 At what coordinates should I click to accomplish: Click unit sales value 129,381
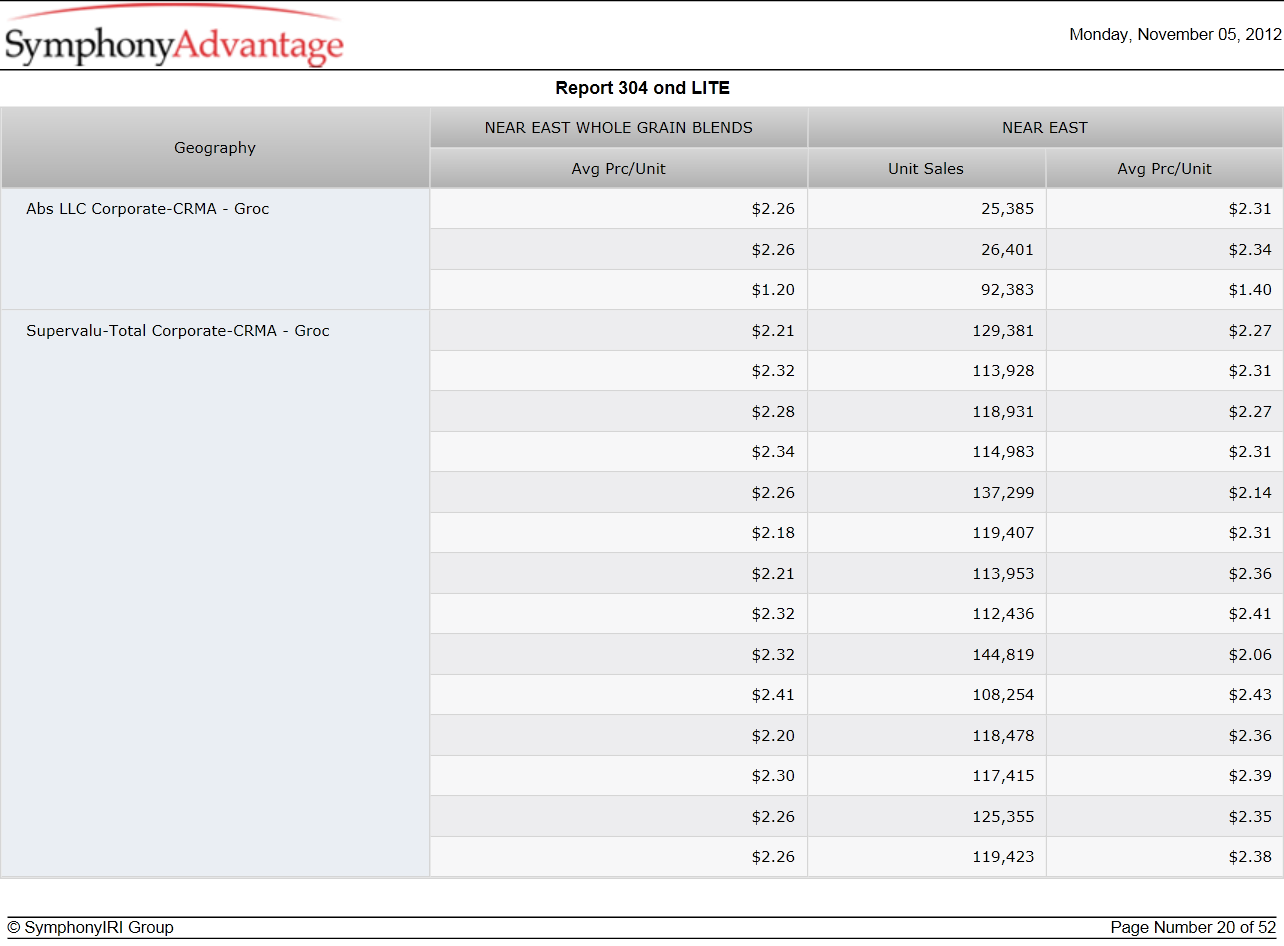(1003, 330)
